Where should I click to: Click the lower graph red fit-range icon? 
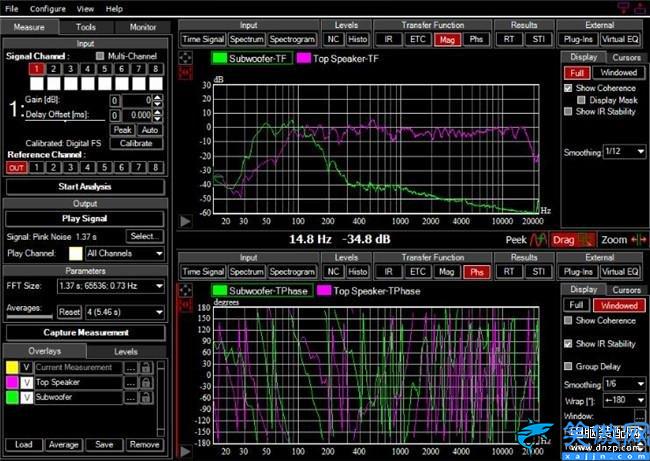185,306
